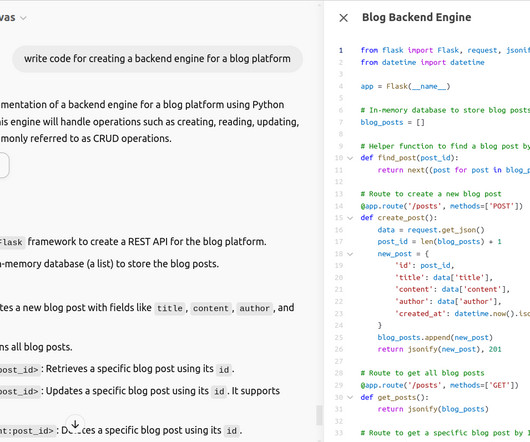Click the line 'data = request.get_json()'

coord(431,230)
